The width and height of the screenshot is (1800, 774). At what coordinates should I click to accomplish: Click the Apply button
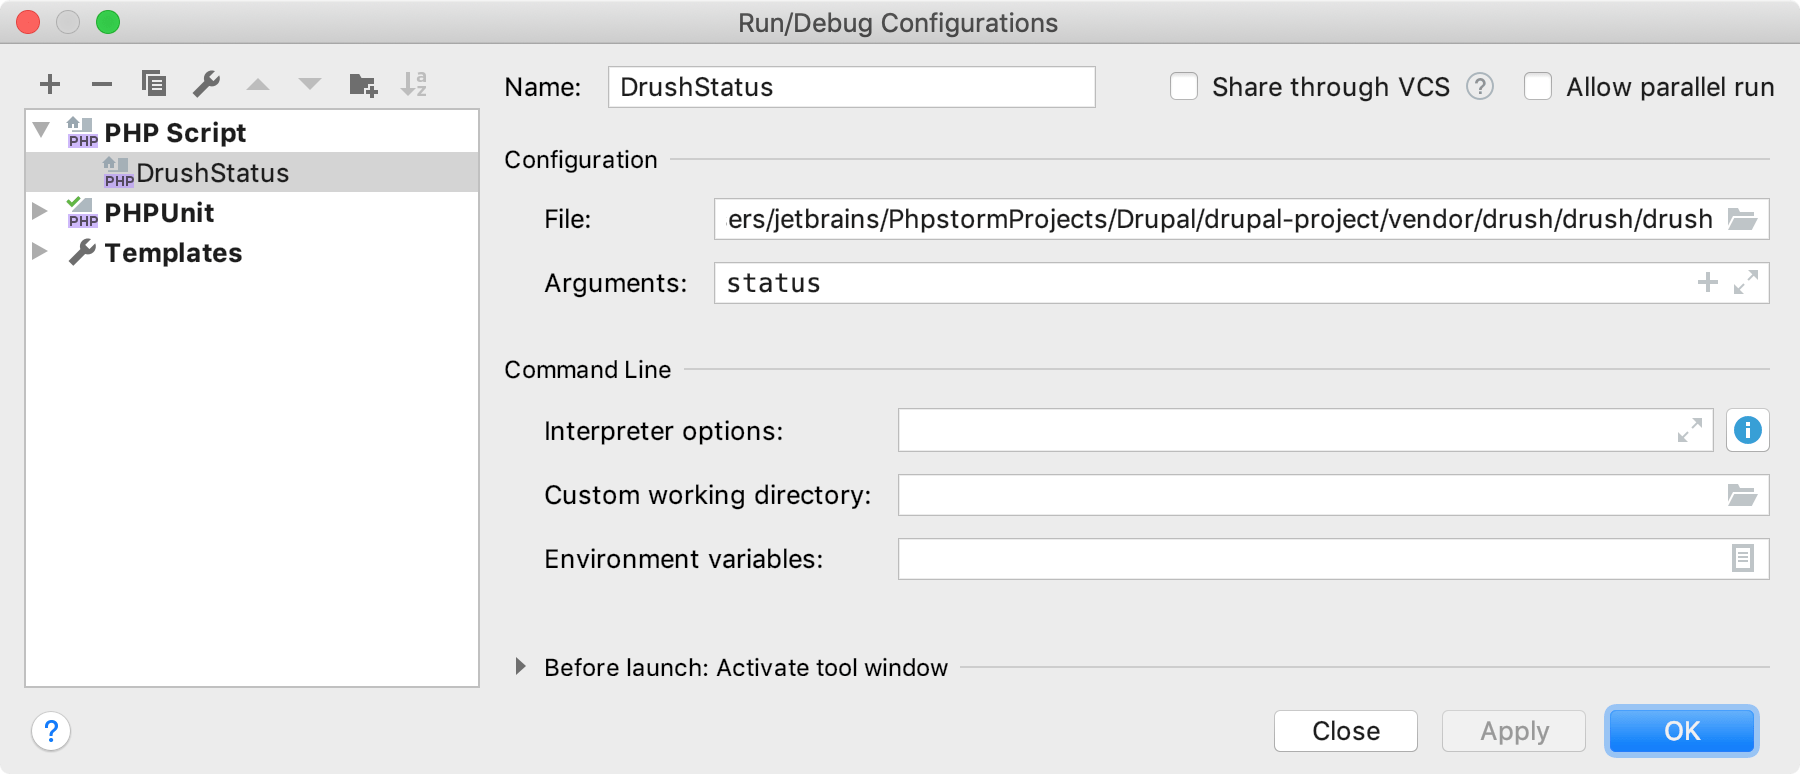tap(1514, 731)
